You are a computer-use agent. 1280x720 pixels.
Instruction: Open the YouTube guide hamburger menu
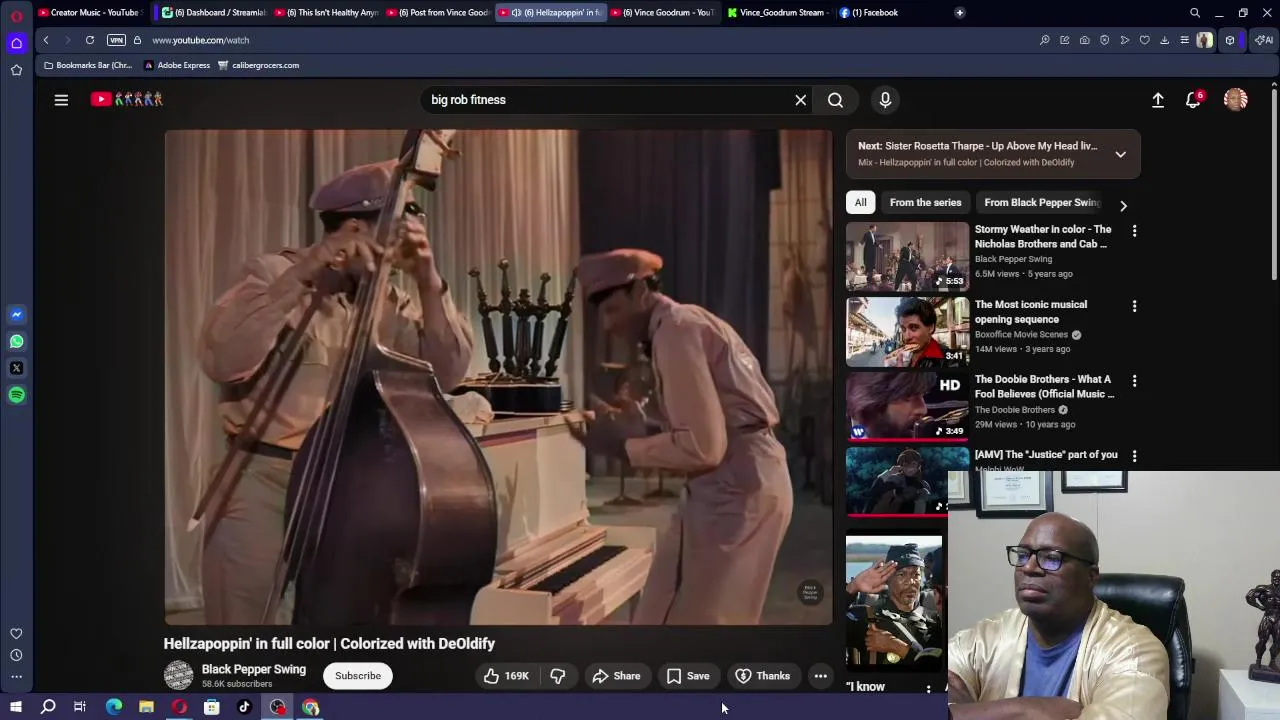point(61,100)
